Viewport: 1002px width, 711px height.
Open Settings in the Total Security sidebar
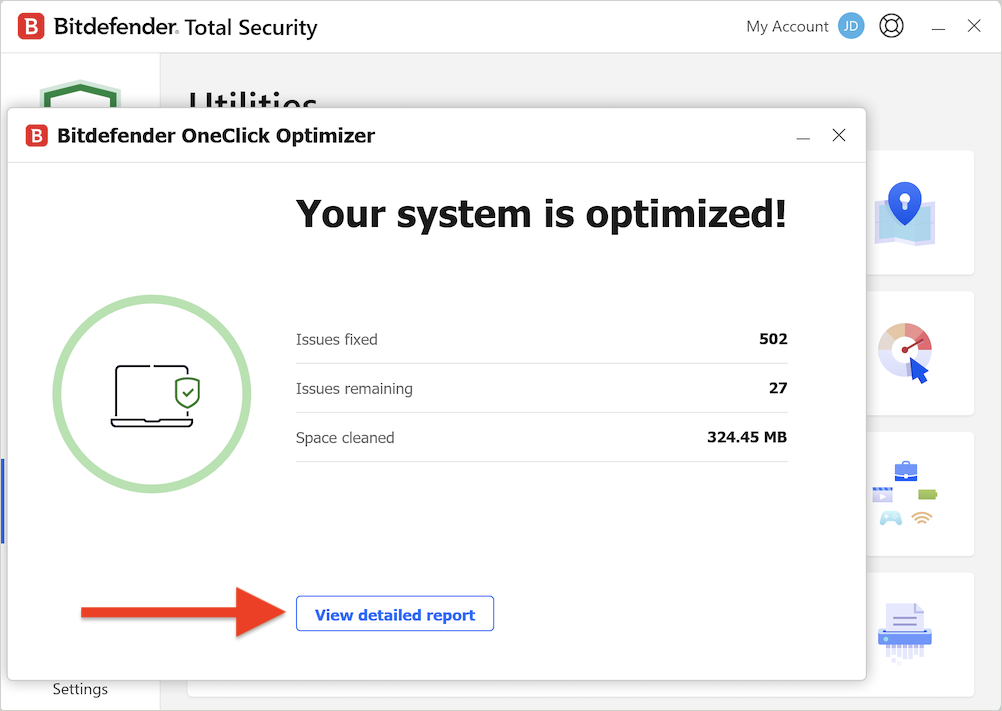tap(80, 689)
